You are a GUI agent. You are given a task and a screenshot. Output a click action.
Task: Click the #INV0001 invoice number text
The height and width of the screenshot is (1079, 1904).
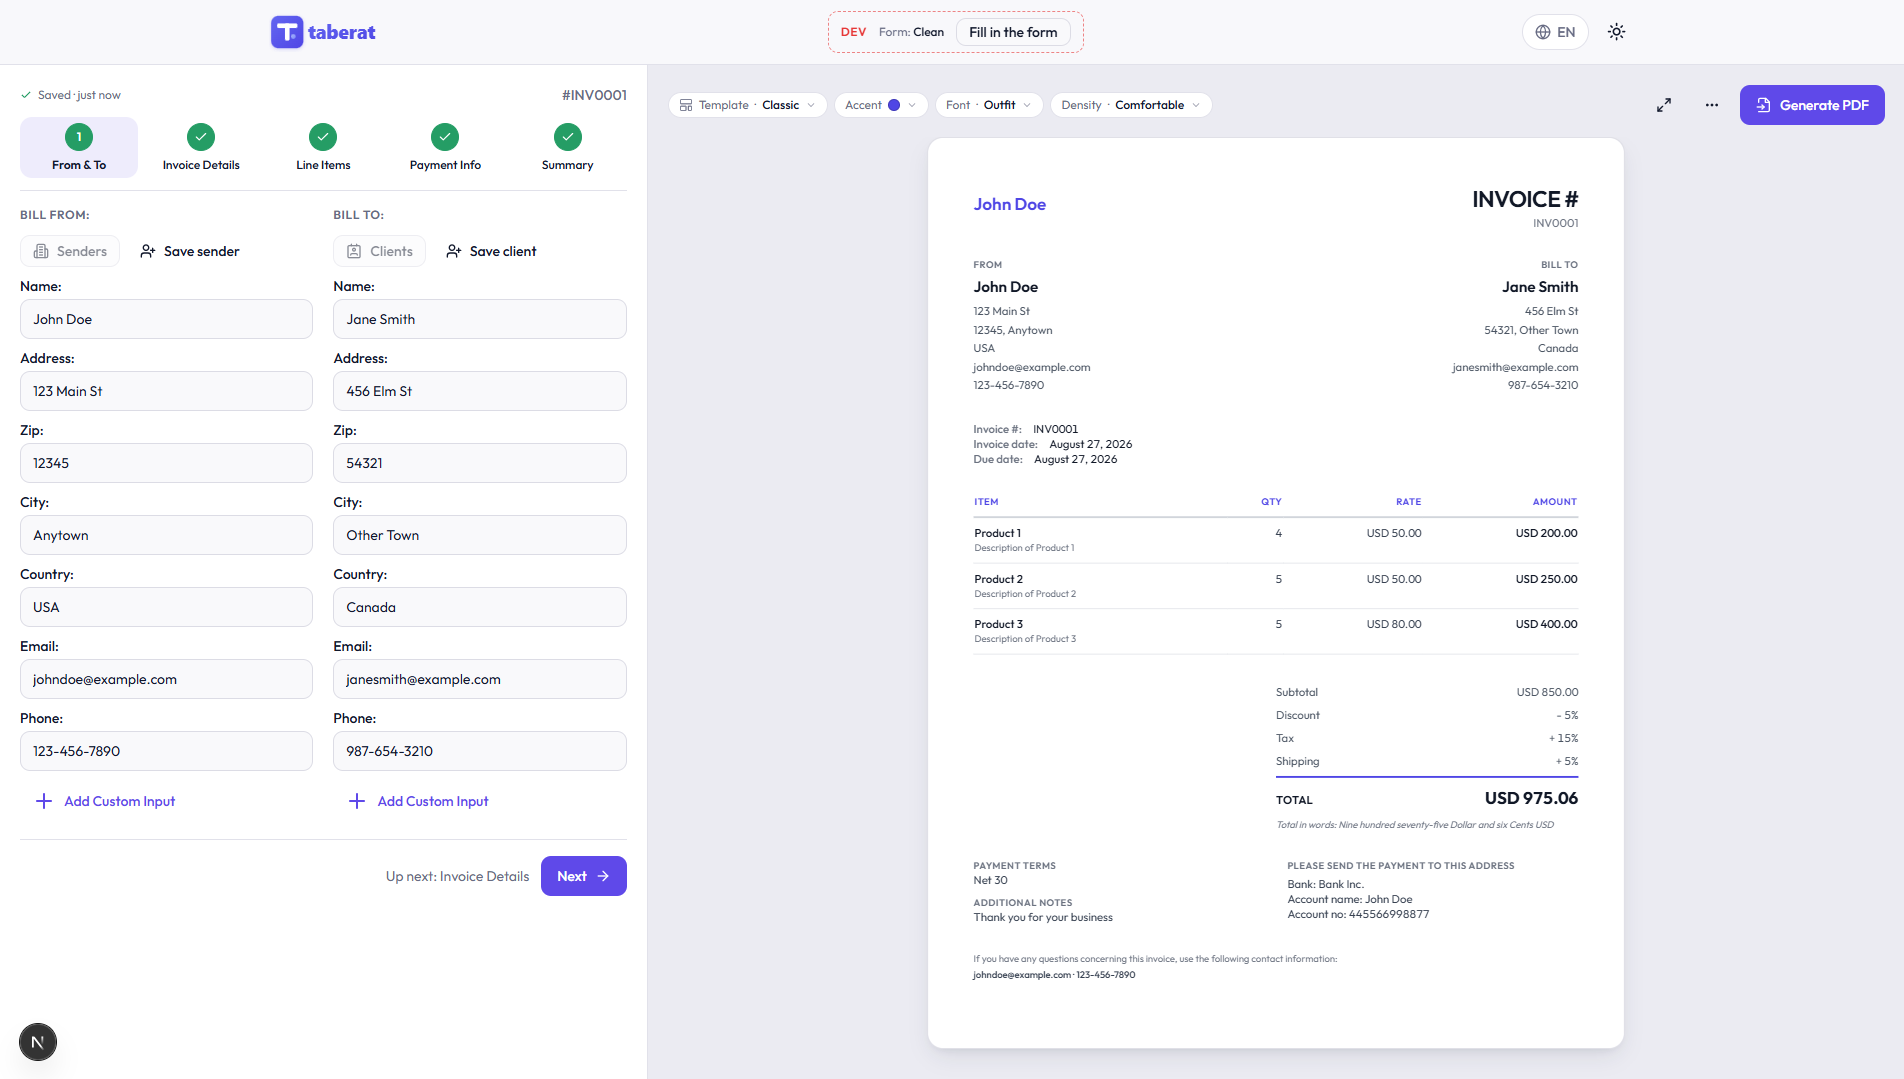click(x=594, y=95)
